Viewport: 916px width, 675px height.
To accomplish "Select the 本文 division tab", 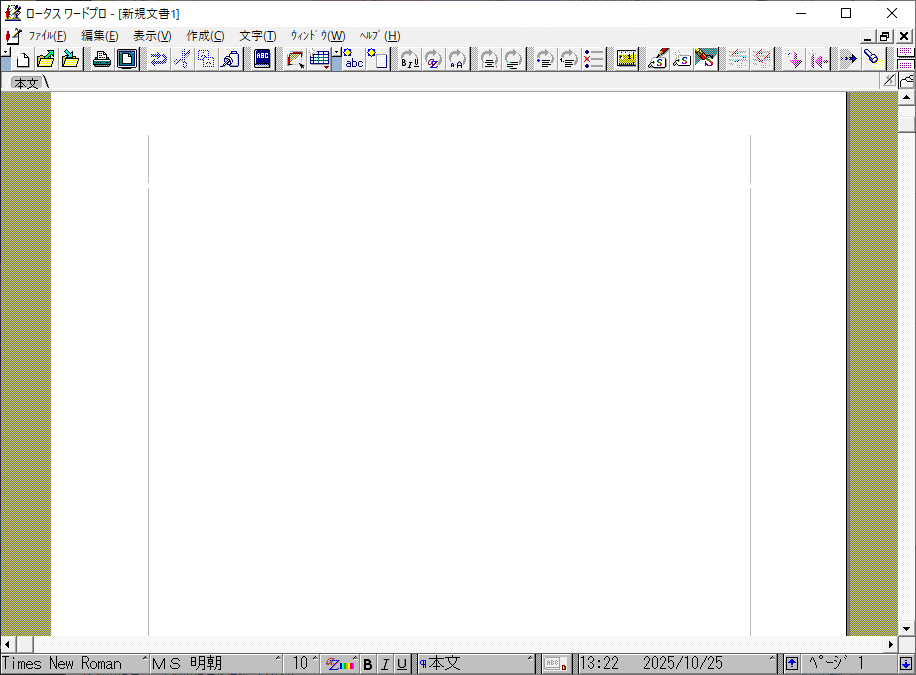I will 26,83.
